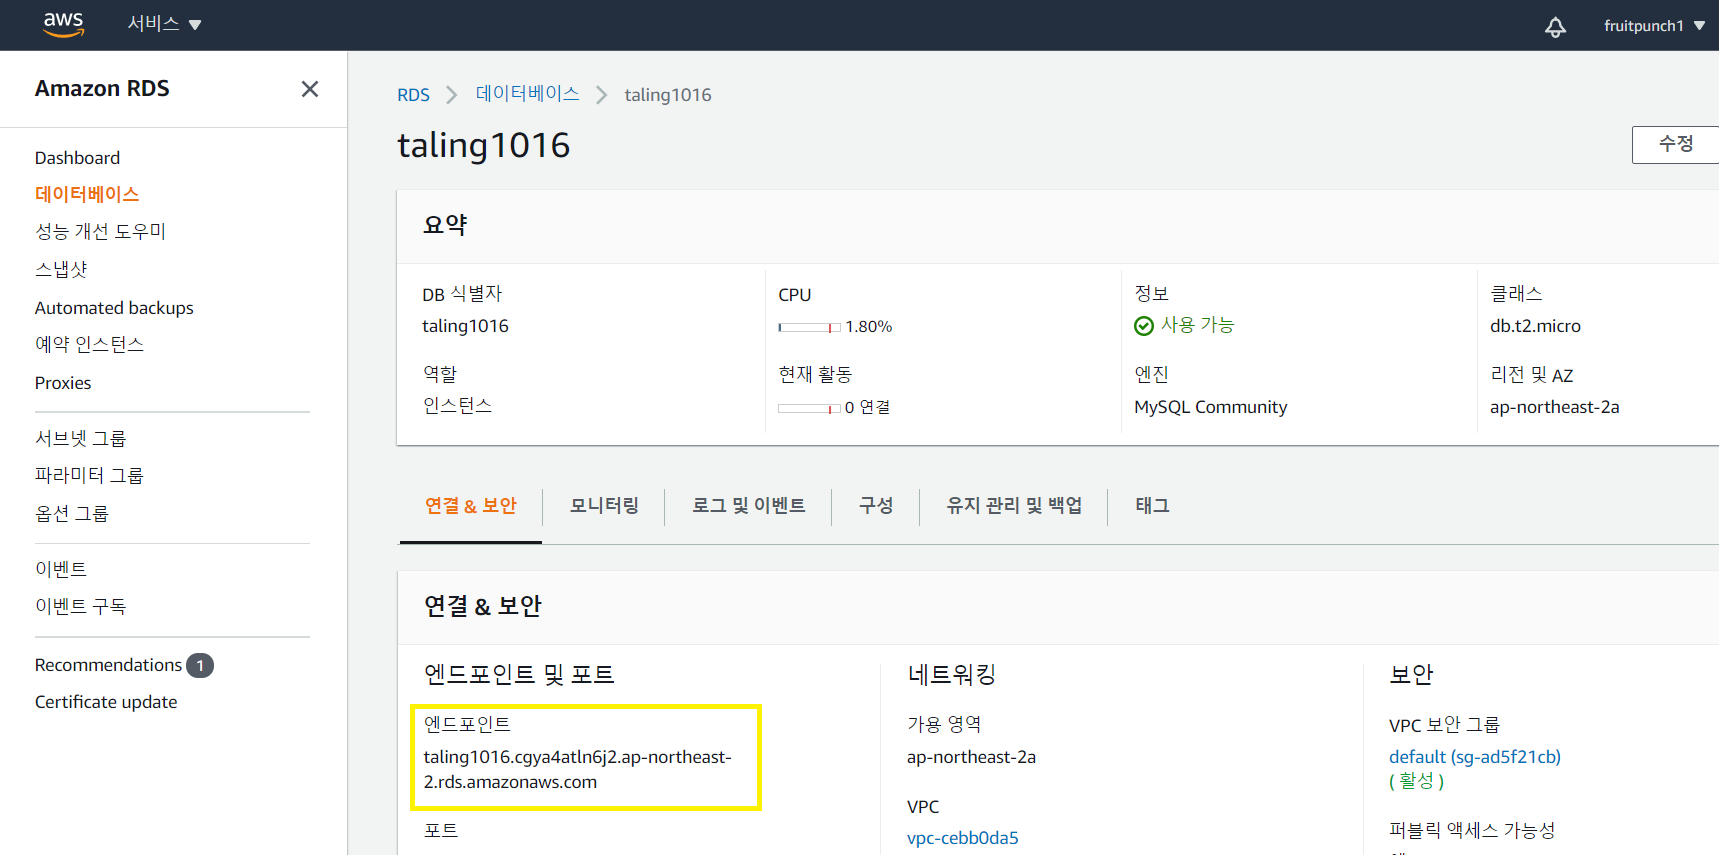This screenshot has height=855, width=1719.
Task: Open the Recommendations count badge
Action: (200, 665)
